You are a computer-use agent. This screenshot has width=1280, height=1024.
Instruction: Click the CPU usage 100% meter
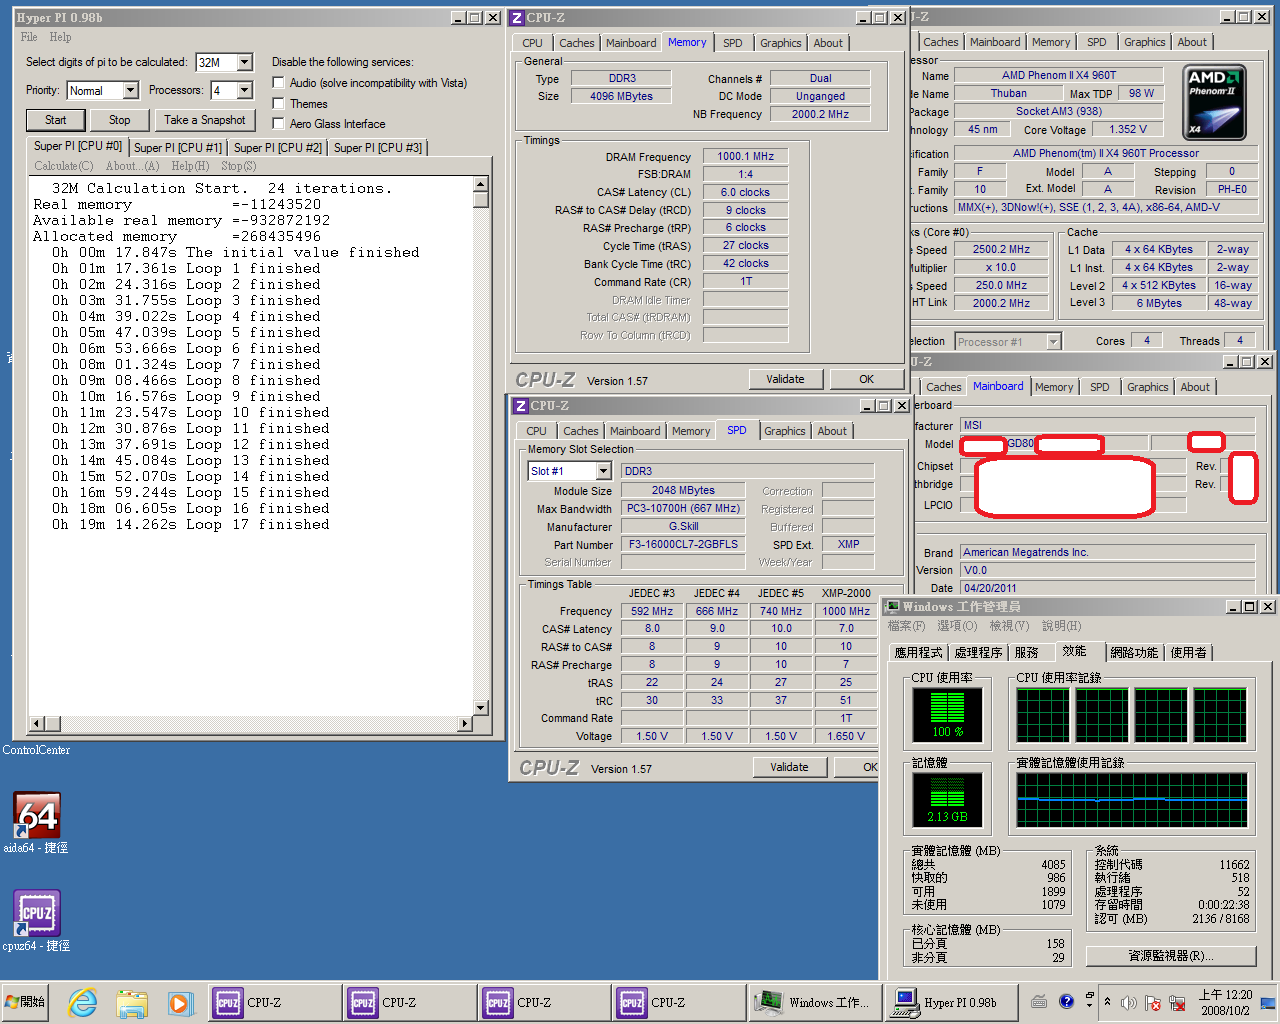pos(946,715)
